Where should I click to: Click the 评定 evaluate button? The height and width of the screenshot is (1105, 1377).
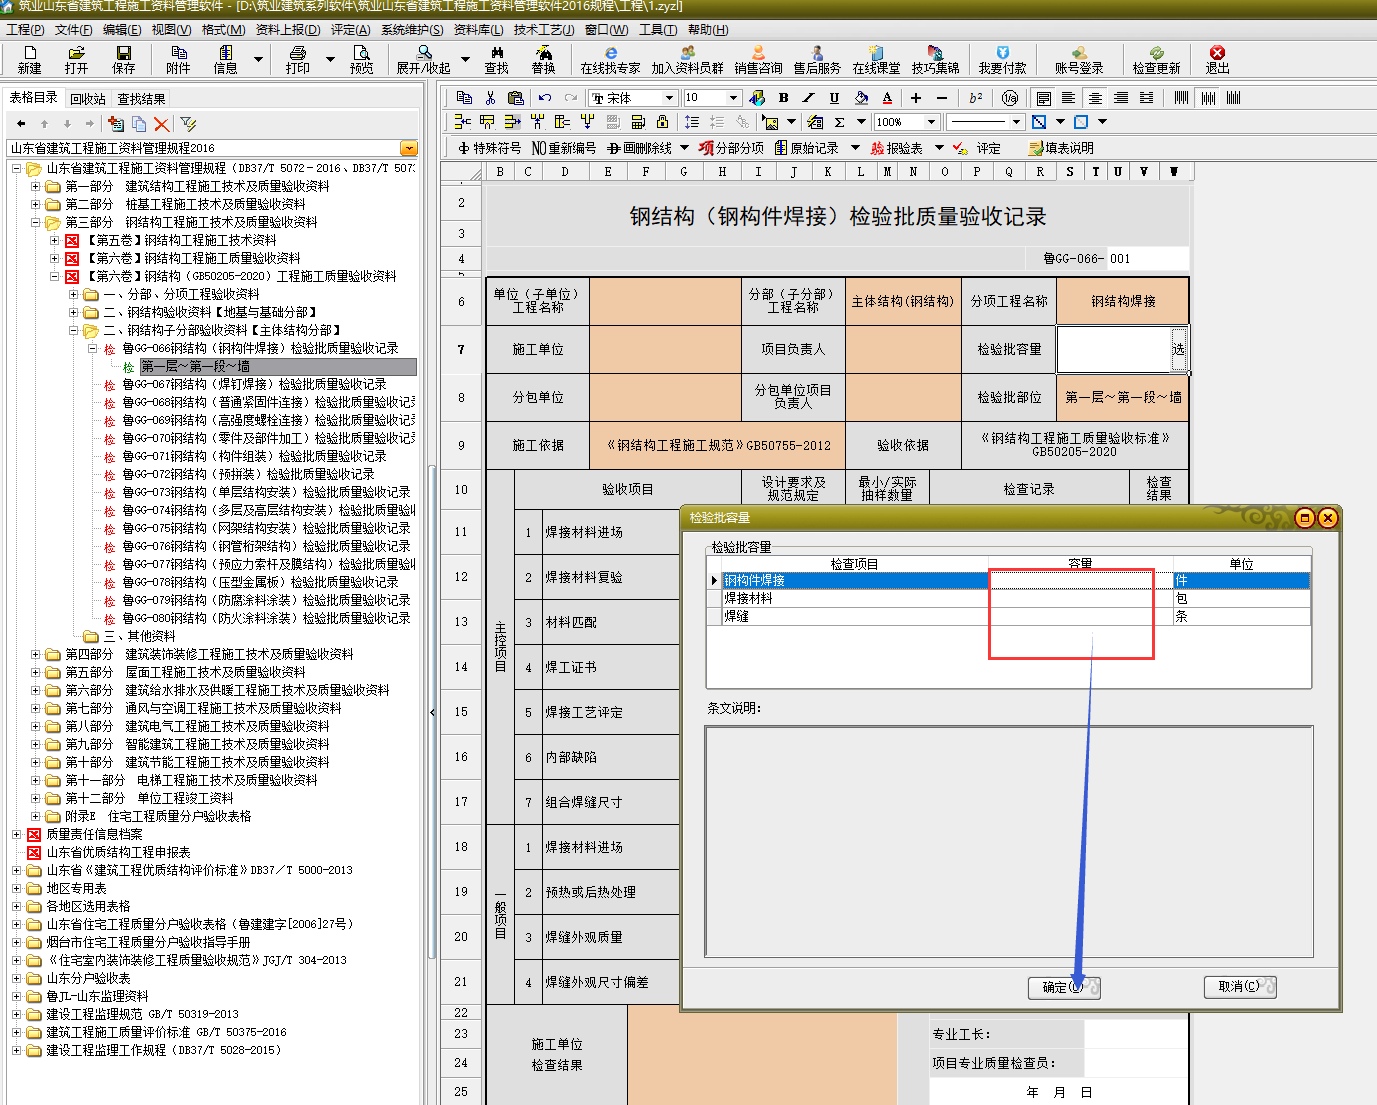point(978,147)
